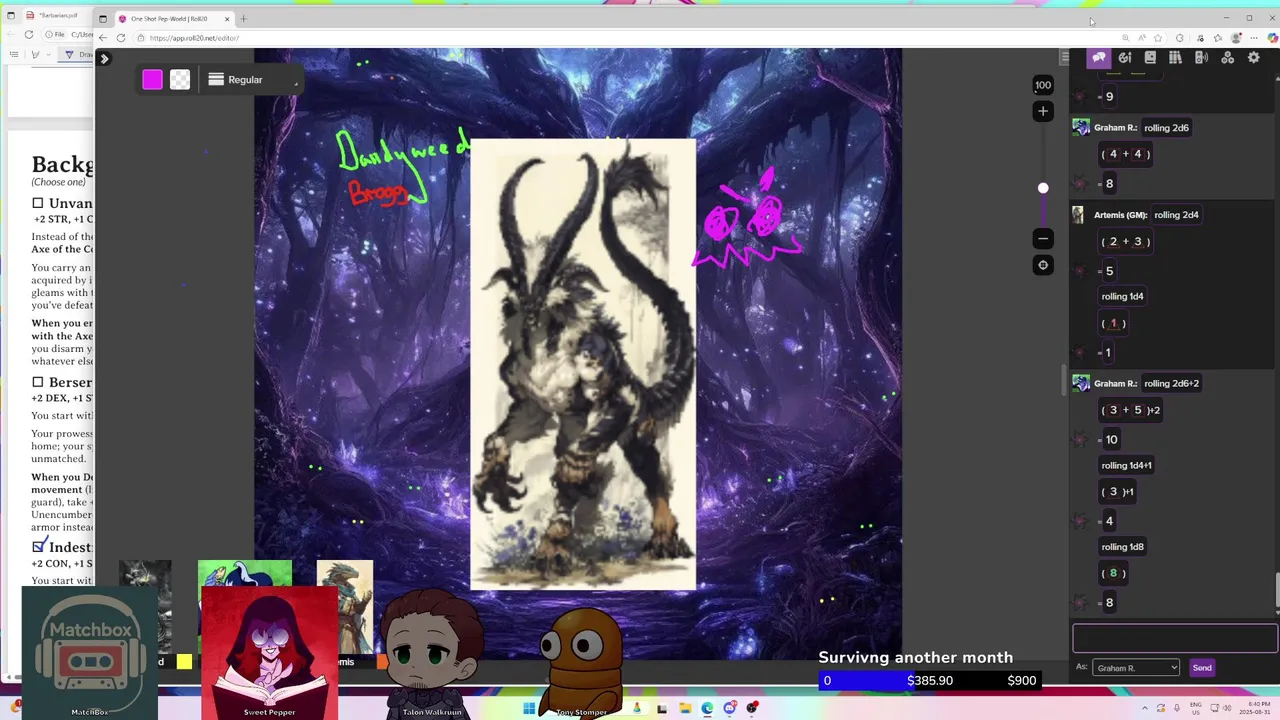Check the Unvanquished background checkbox
This screenshot has height=720, width=1280.
38,203
